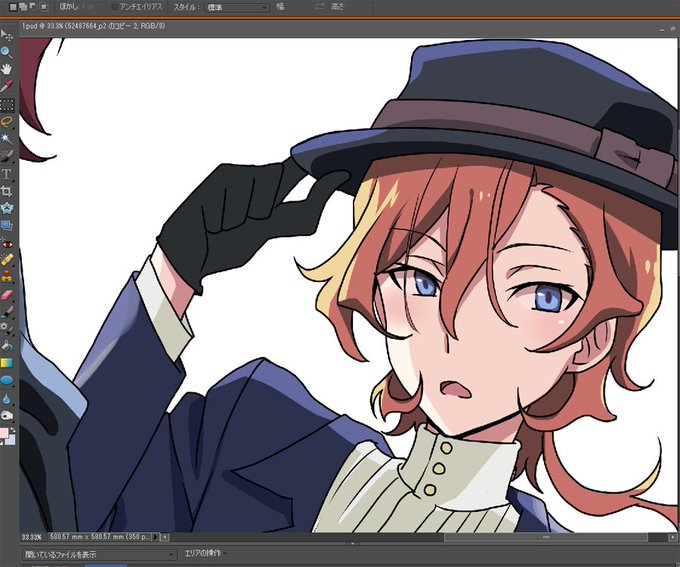The image size is (680, 567).
Task: Select the Hand pan tool
Action: 7,69
